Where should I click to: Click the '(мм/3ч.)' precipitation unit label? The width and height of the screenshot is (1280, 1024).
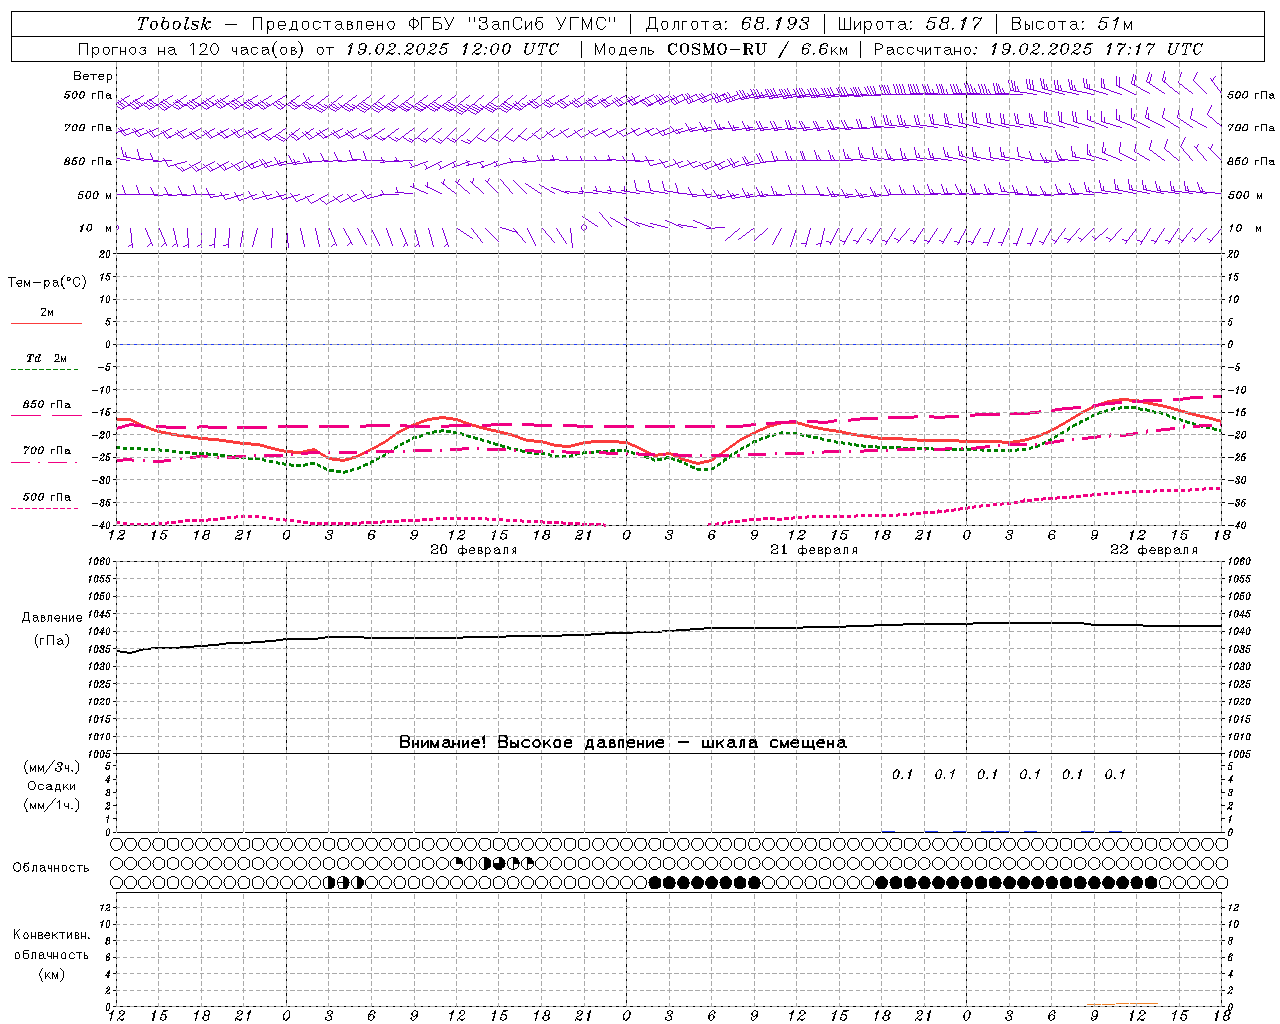click(52, 767)
